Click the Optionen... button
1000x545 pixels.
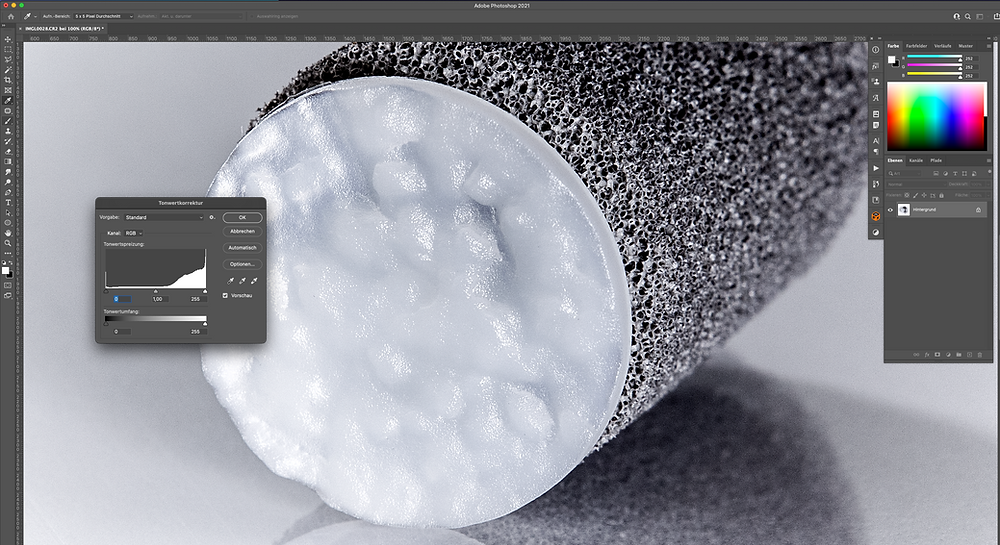coord(242,264)
